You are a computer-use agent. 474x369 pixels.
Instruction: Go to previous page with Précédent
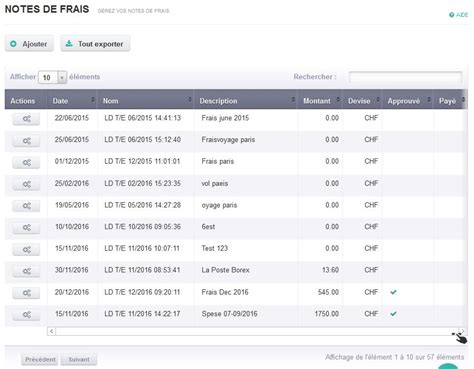40,359
